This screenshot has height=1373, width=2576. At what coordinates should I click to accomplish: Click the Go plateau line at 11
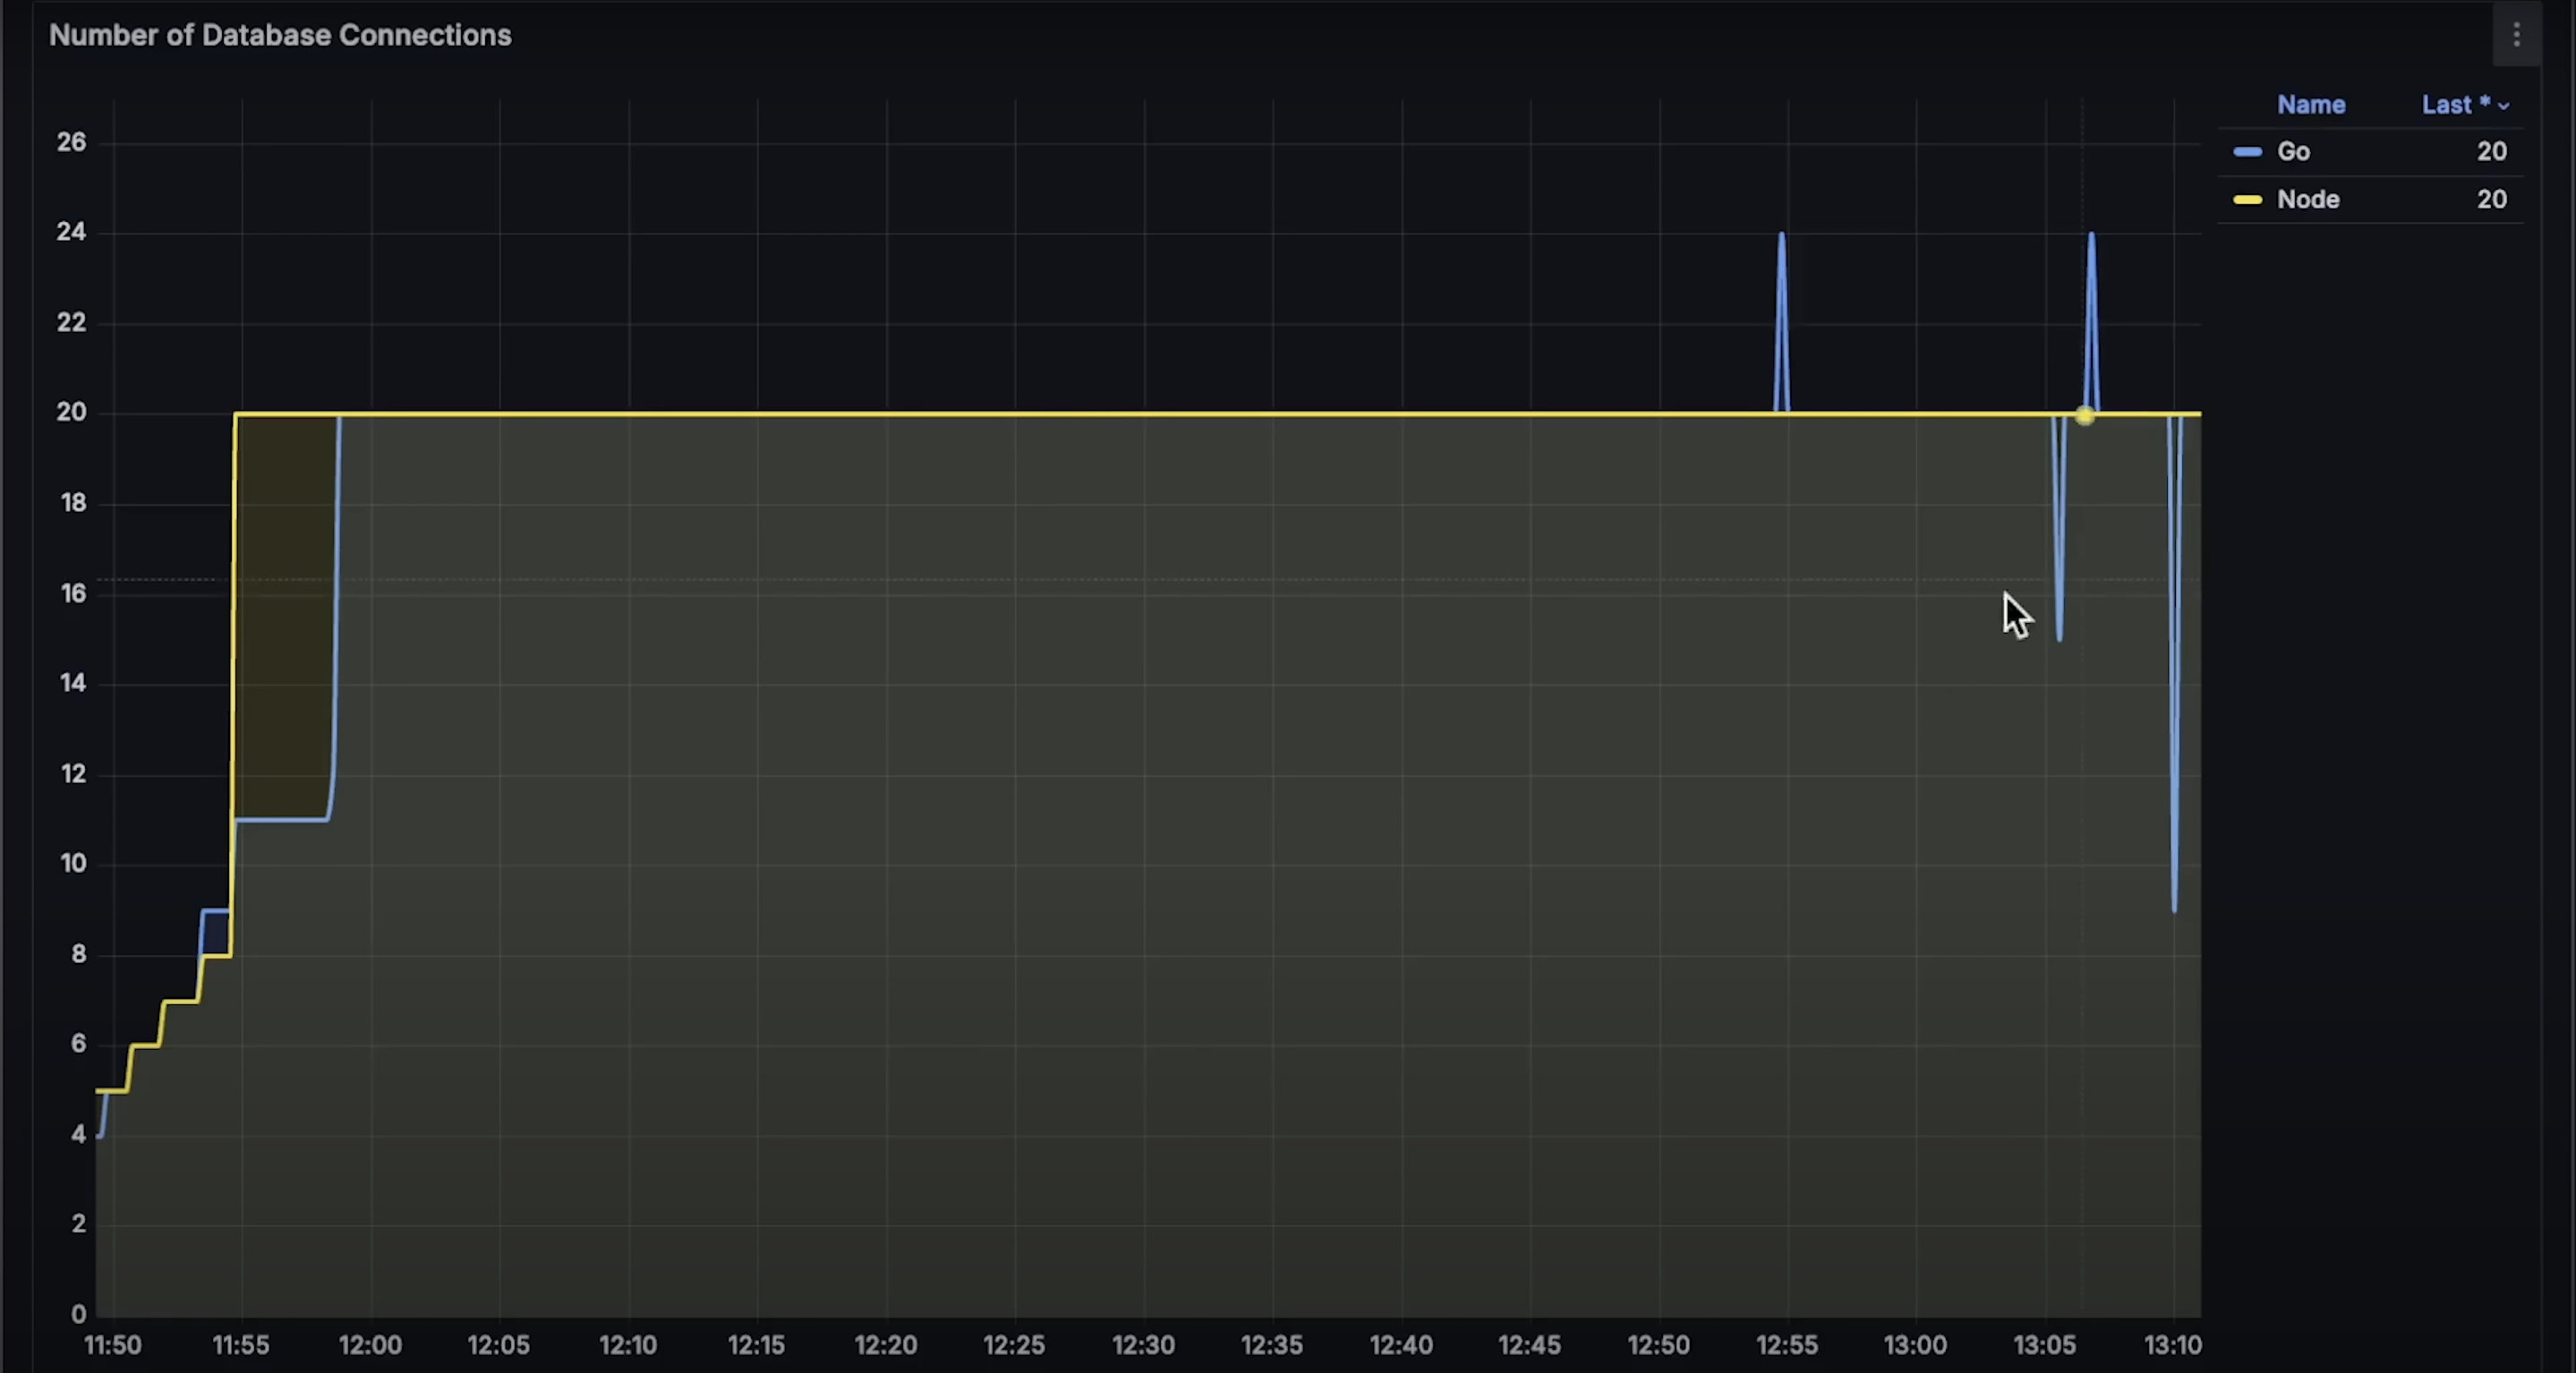(282, 820)
